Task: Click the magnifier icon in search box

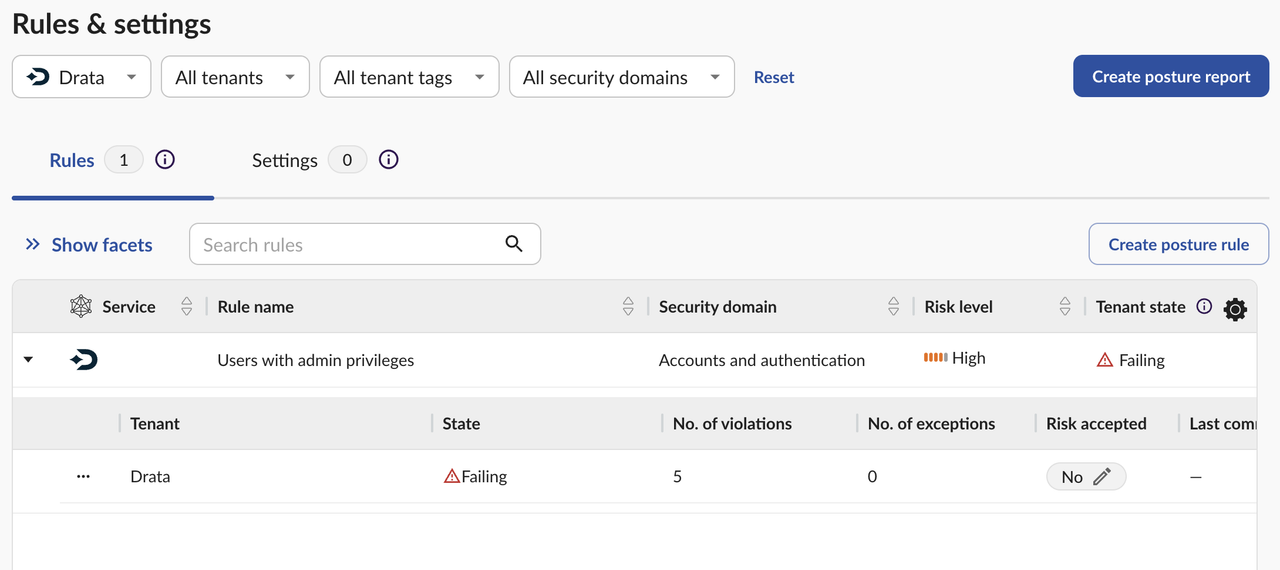Action: pyautogui.click(x=514, y=244)
